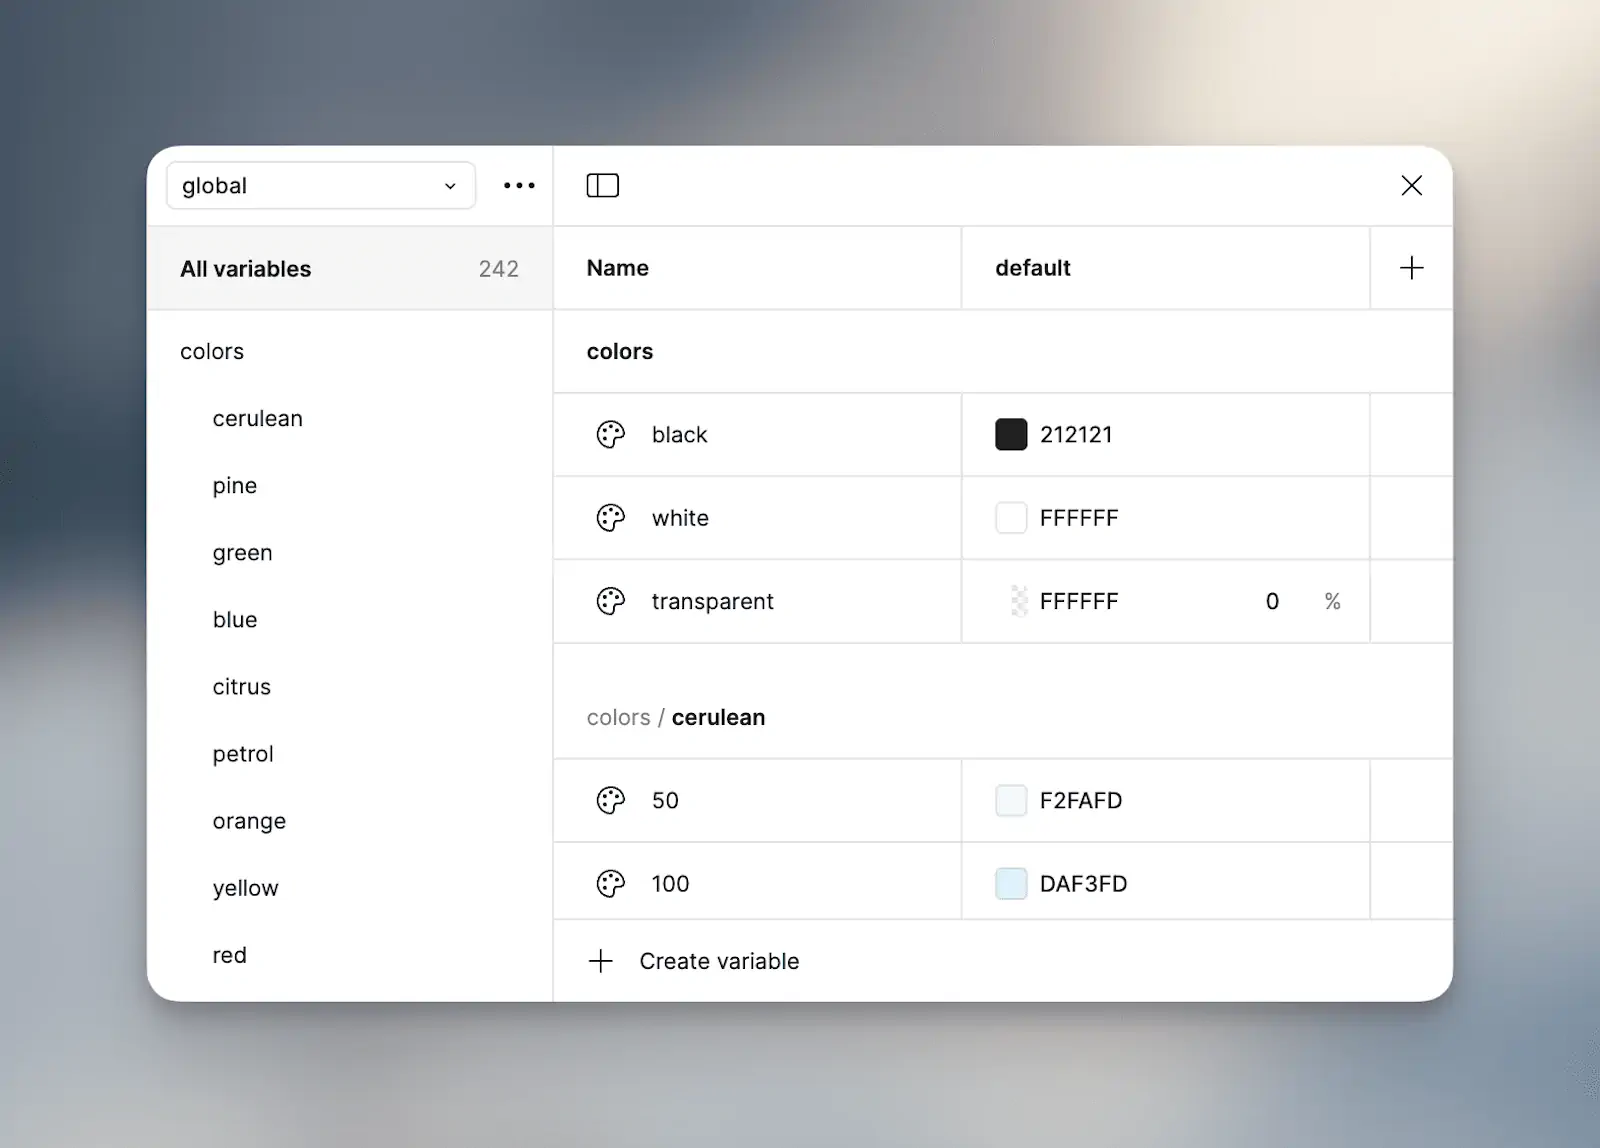
Task: Open the global collection dropdown
Action: point(320,186)
